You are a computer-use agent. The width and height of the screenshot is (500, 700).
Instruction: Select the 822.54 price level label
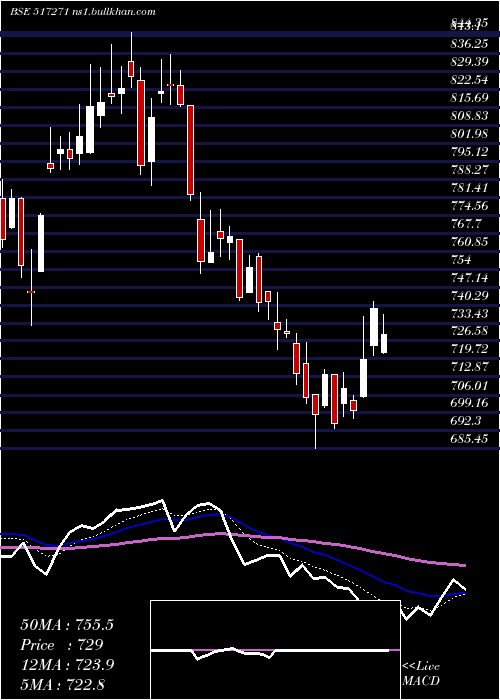469,79
